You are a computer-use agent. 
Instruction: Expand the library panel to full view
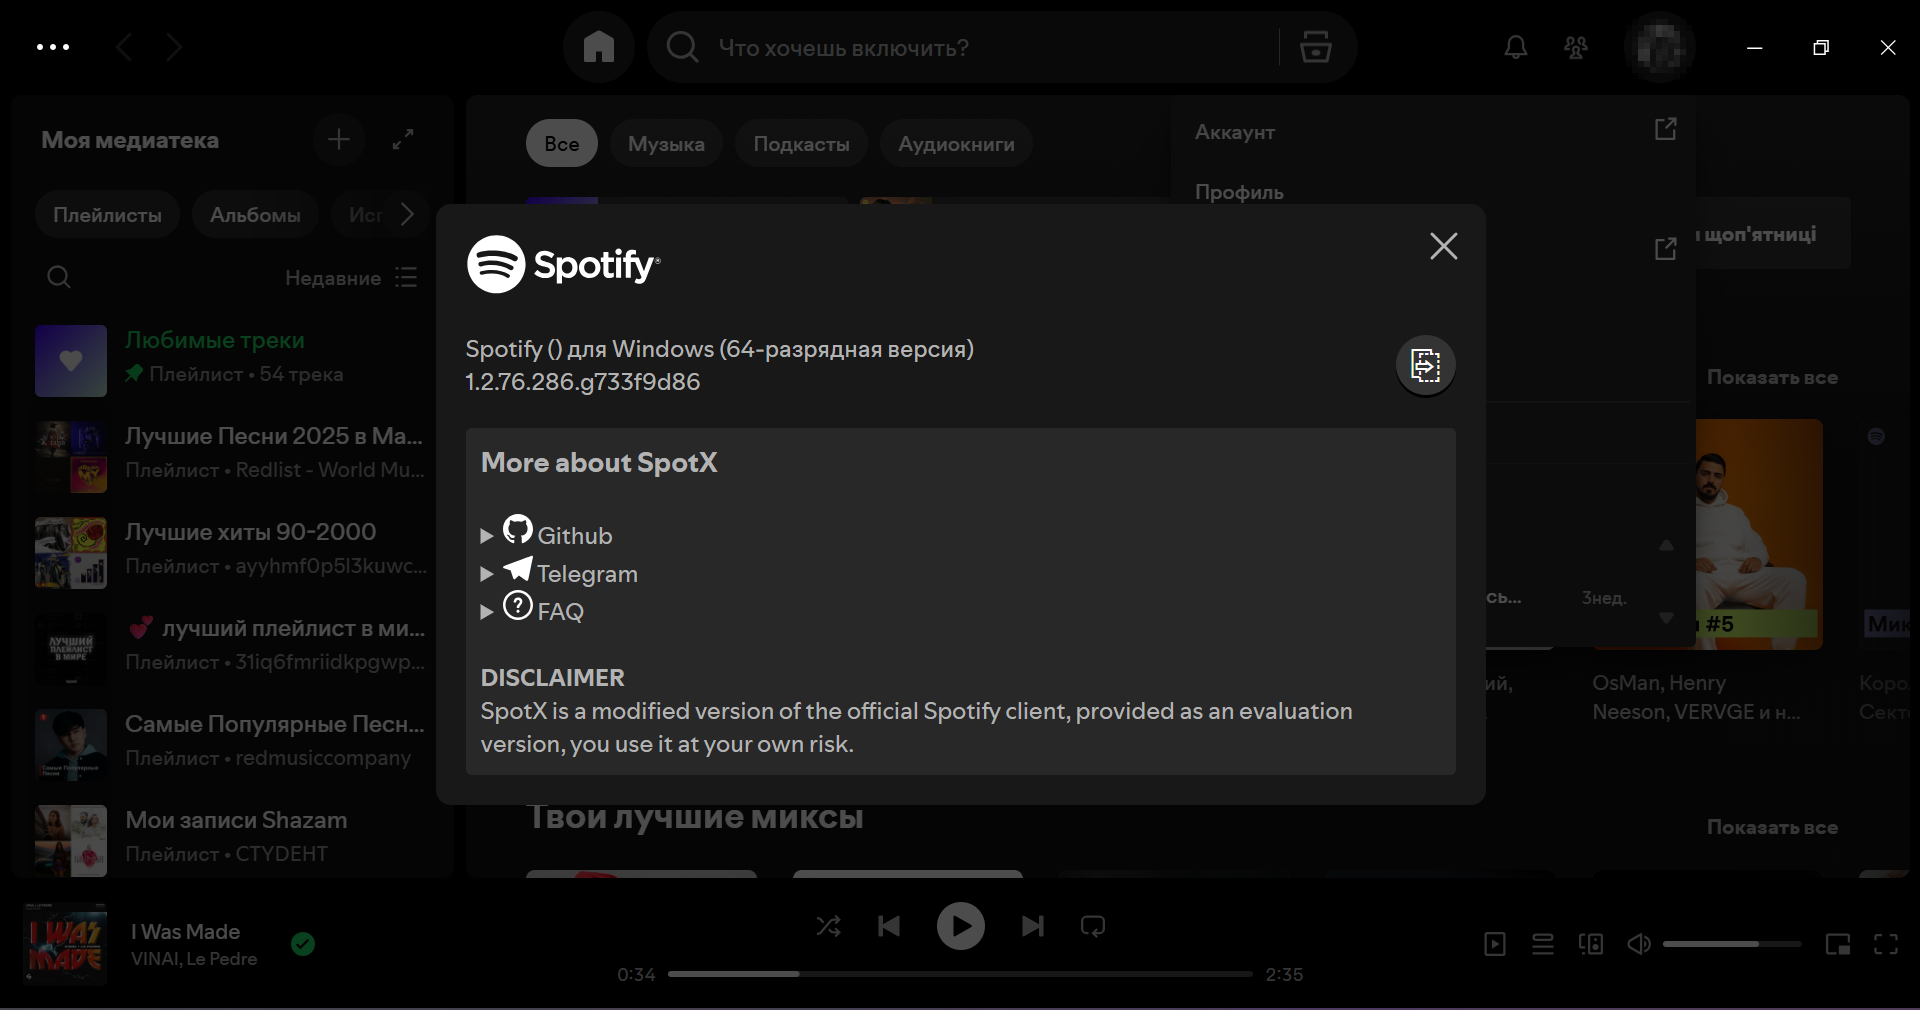point(403,140)
